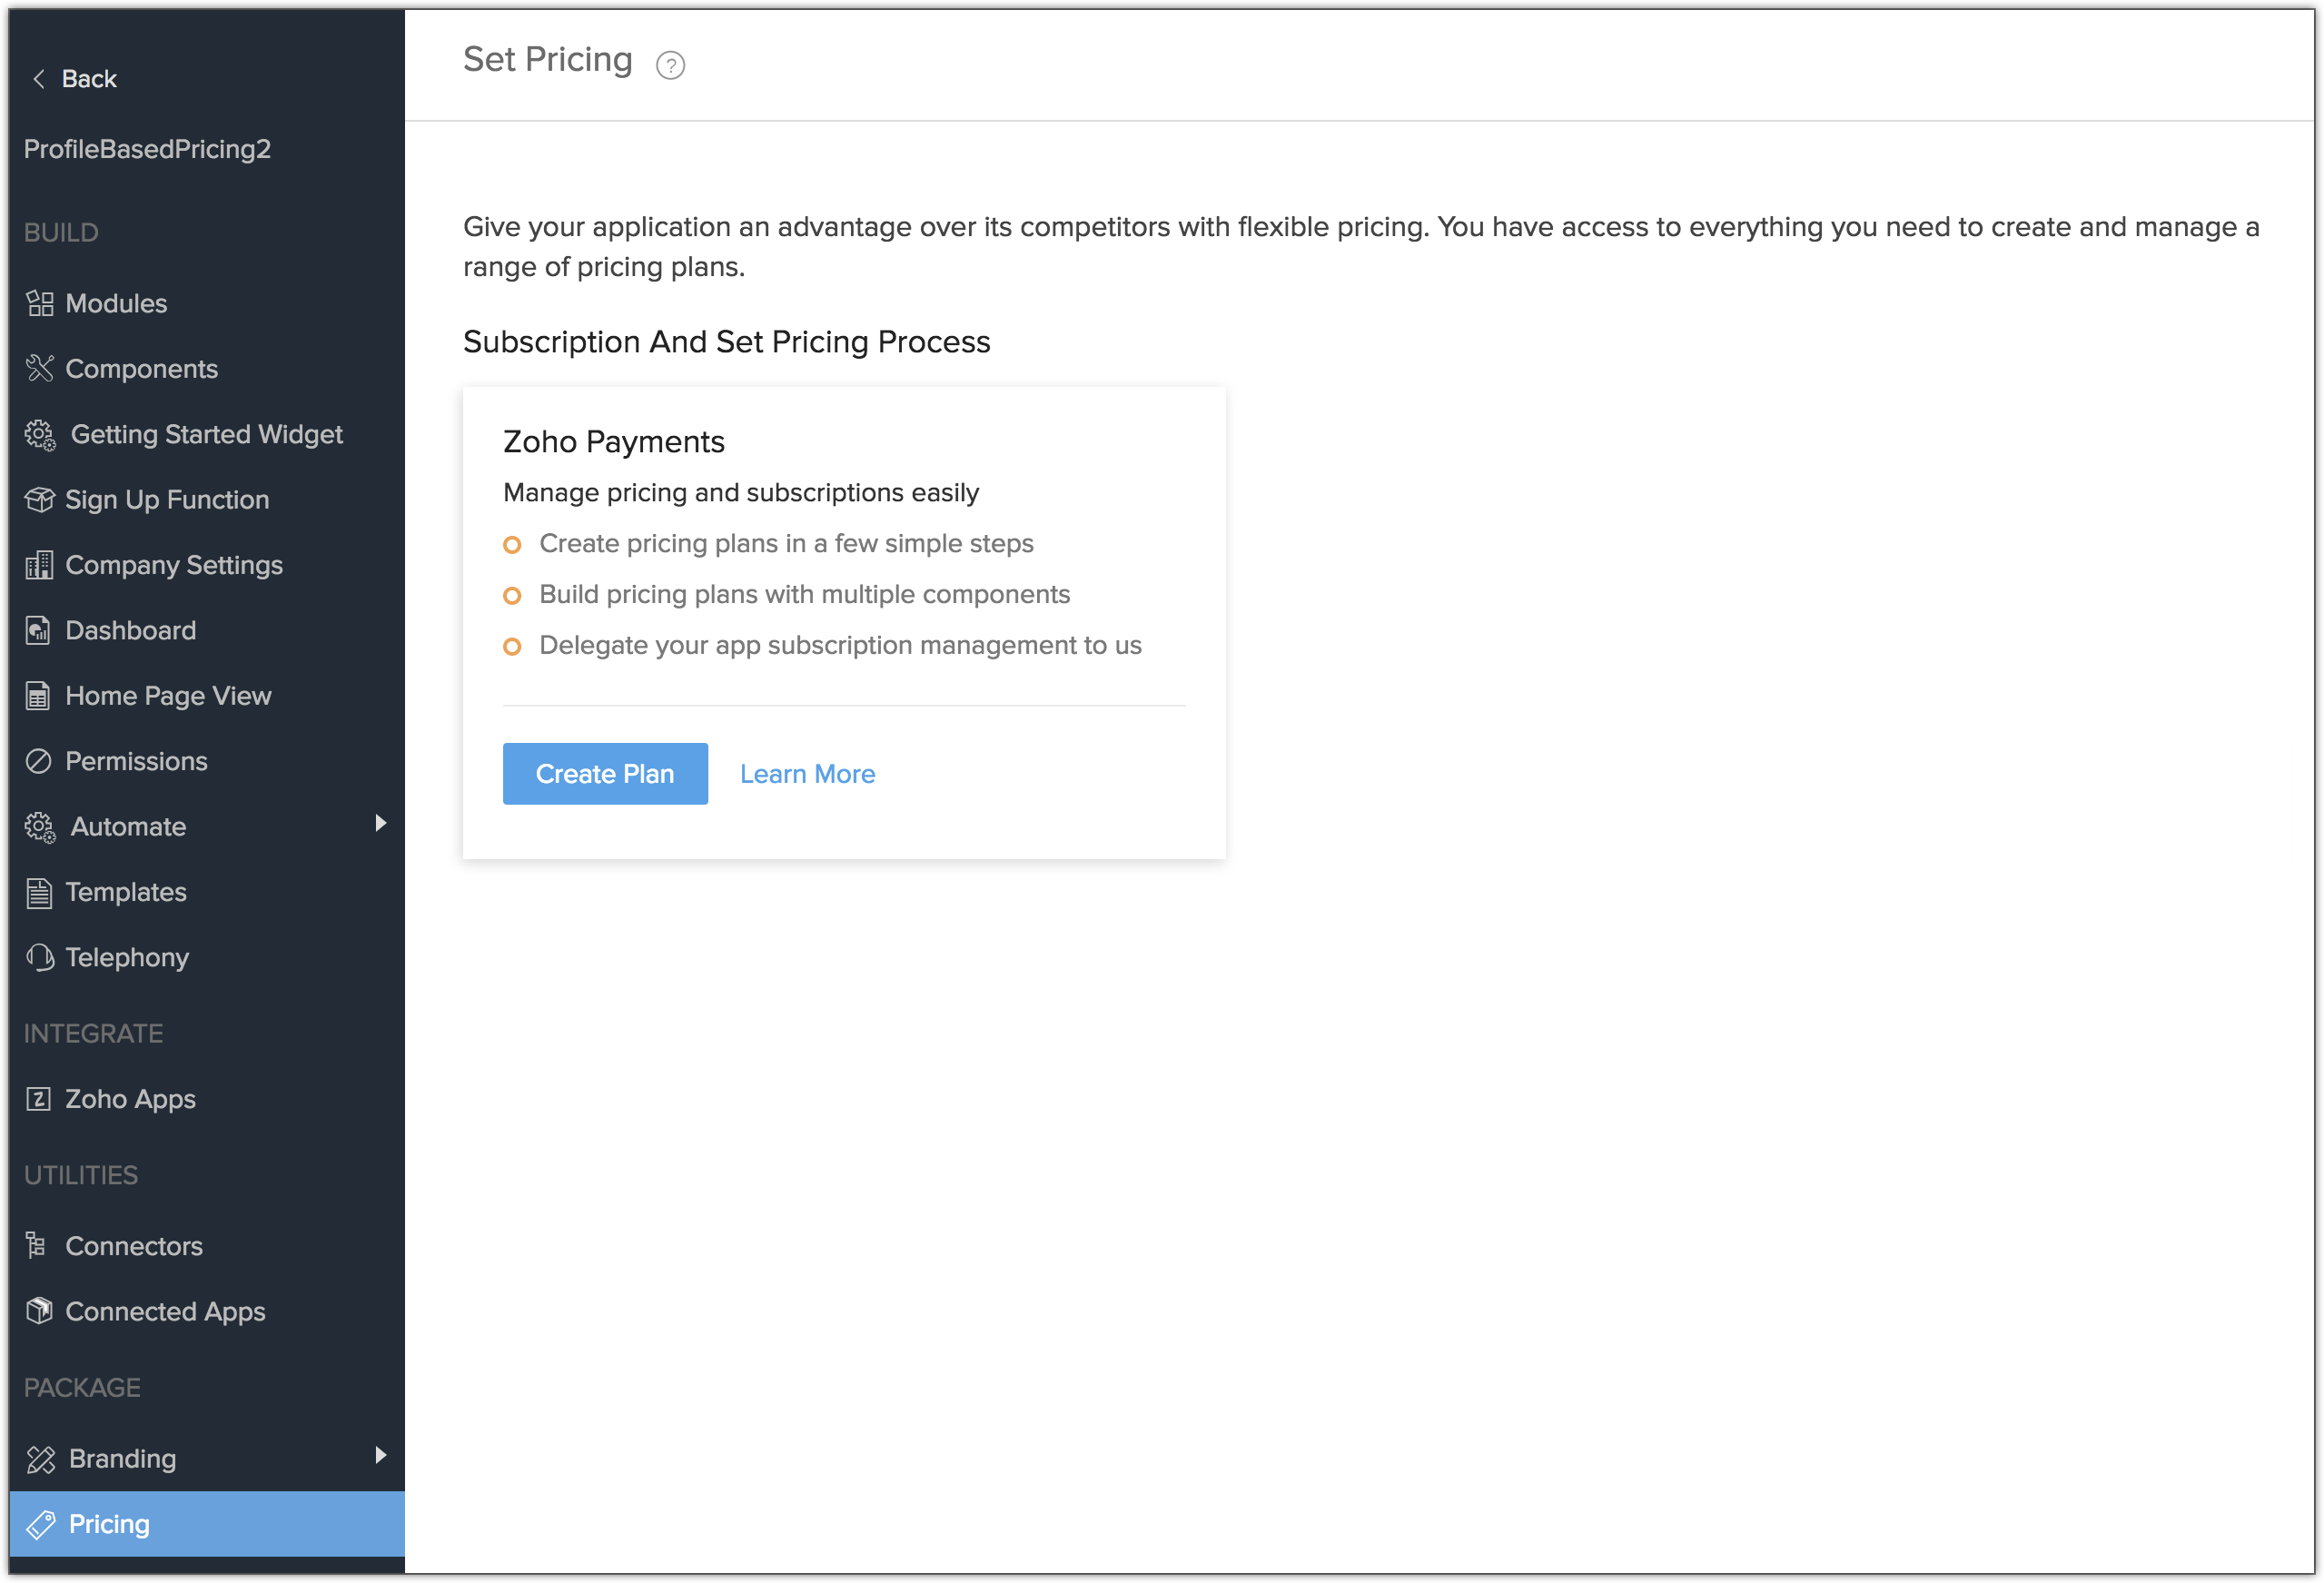Follow the Learn More link
The image size is (2324, 1583).
coord(807,774)
